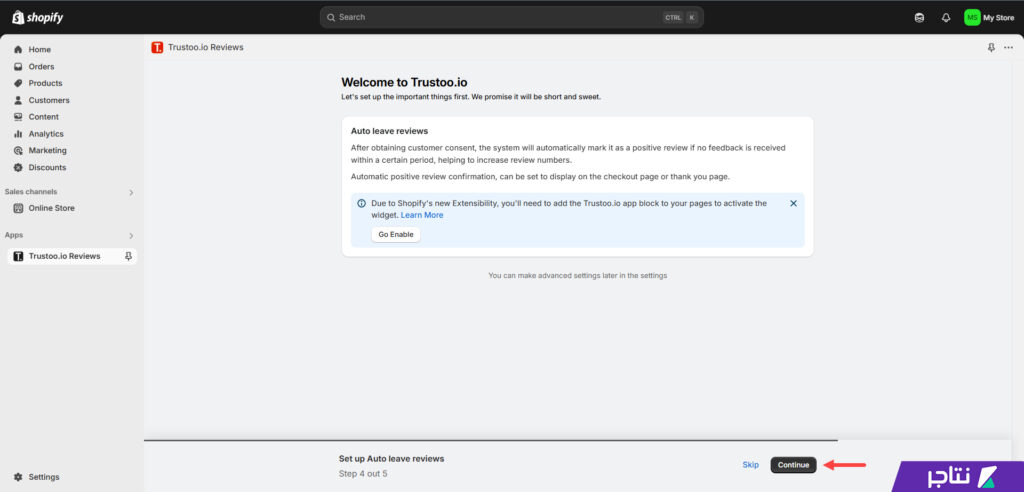Click the search magnifier icon

(x=331, y=17)
